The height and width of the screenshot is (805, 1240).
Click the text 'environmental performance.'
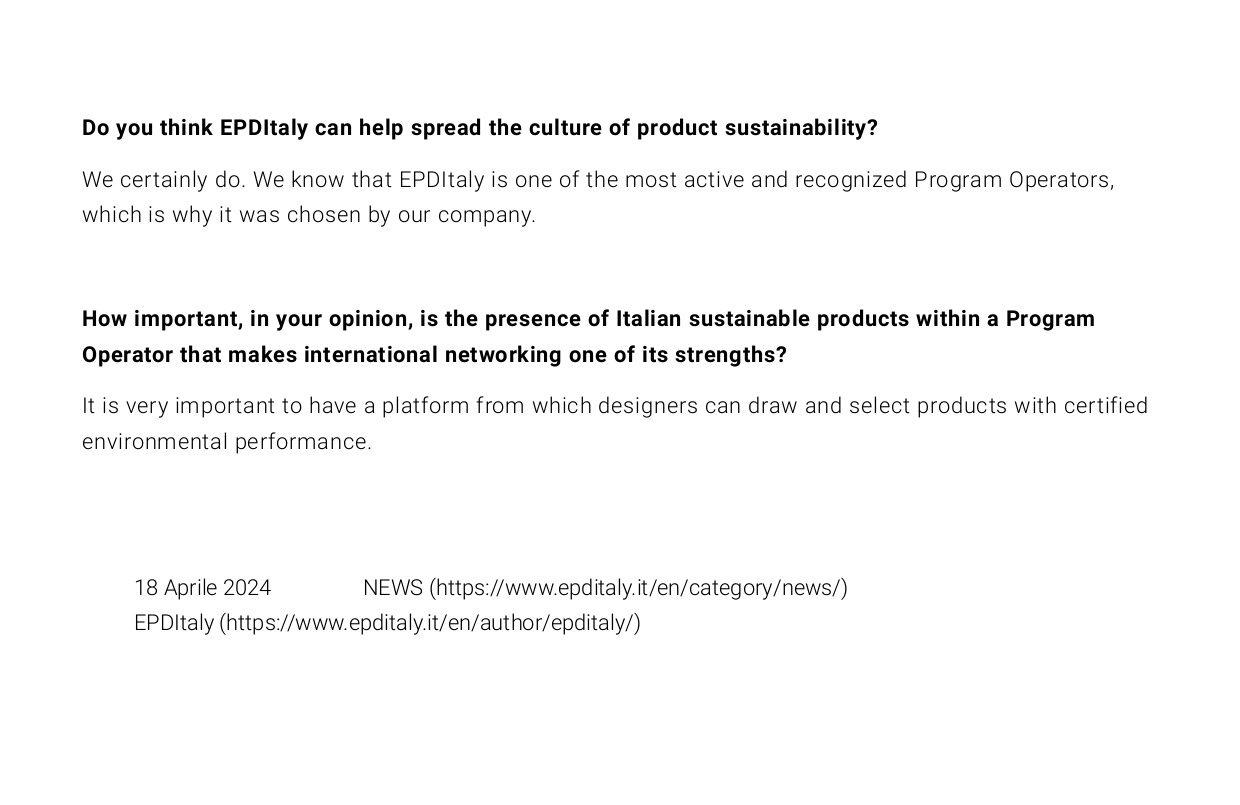pos(227,442)
